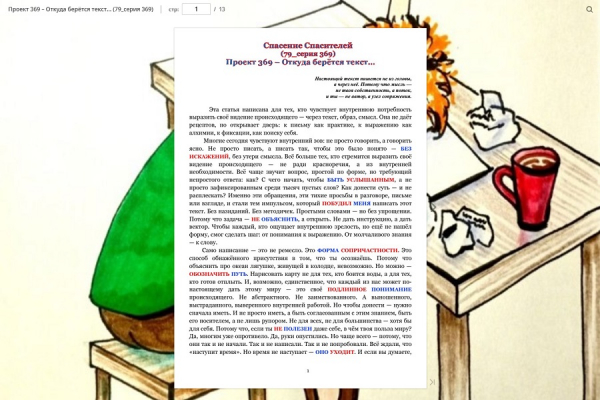600x400 pixels.
Task: Click the page number at the page bottom
Action: pos(308,371)
